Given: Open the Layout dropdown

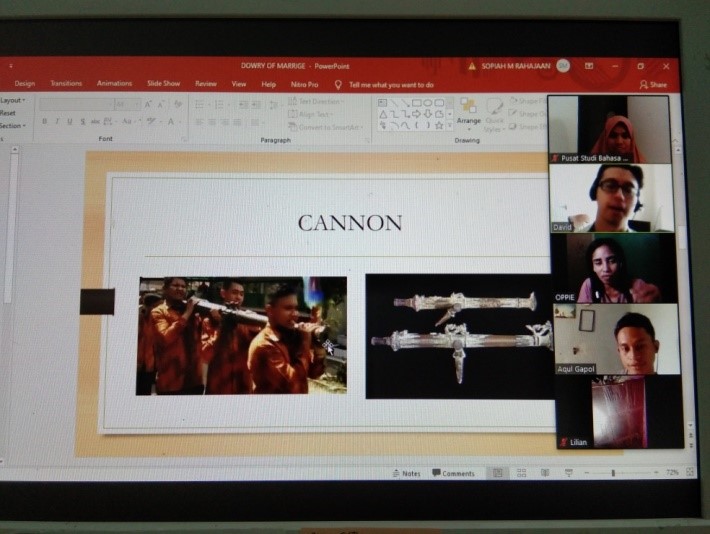Looking at the screenshot, I should (x=13, y=100).
